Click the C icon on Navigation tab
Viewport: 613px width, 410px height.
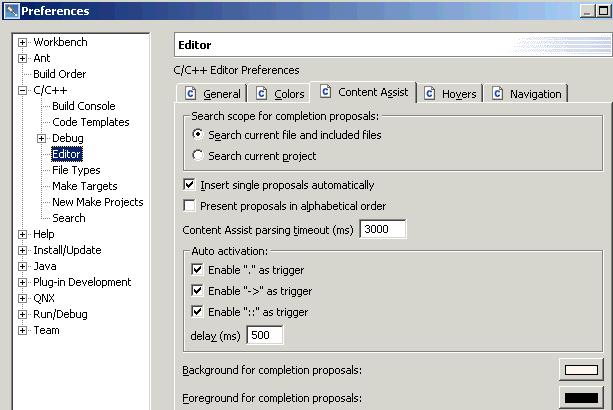coord(496,94)
